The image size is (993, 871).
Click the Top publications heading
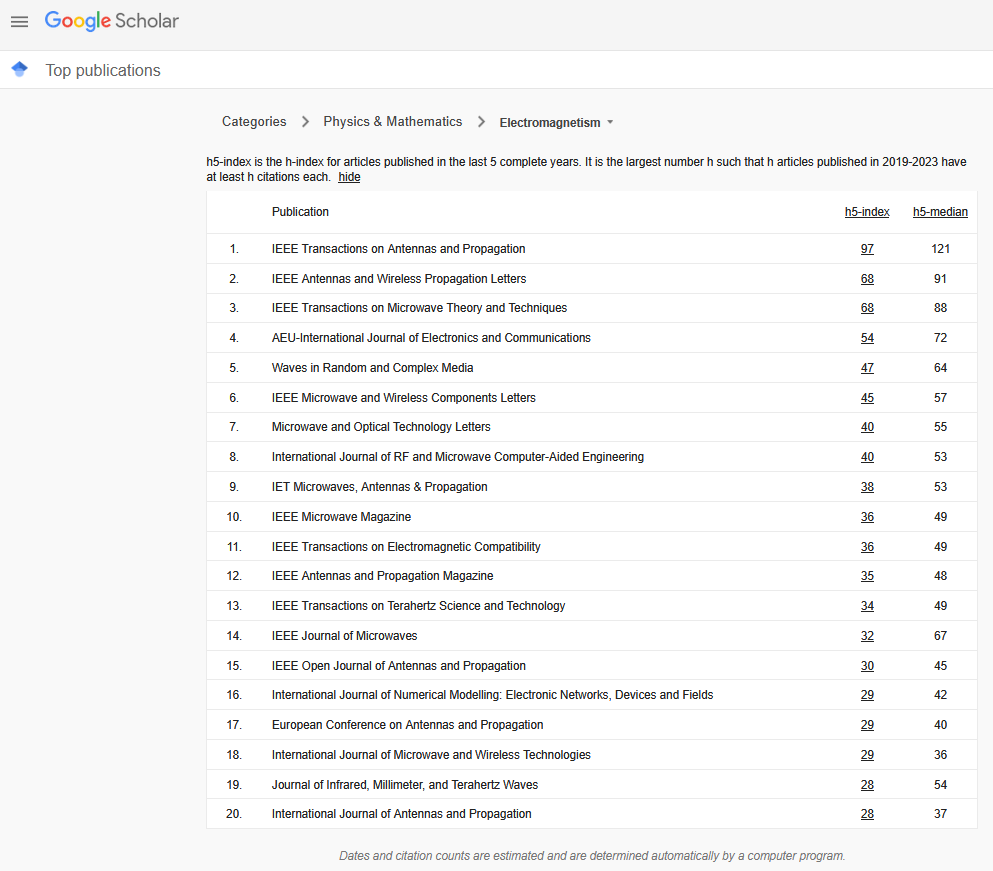click(x=103, y=70)
